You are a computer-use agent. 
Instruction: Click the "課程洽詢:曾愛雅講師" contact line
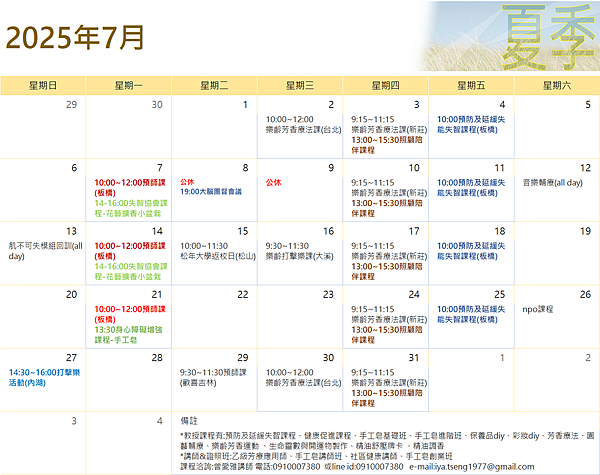(357, 467)
